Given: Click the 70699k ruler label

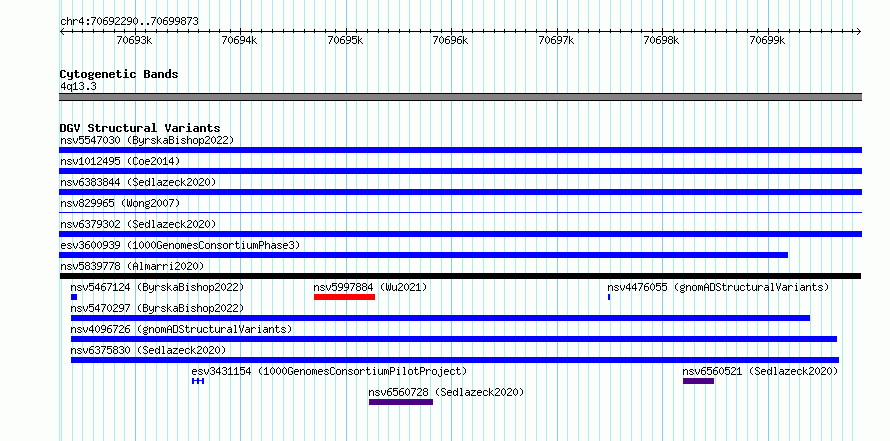Looking at the screenshot, I should (767, 40).
